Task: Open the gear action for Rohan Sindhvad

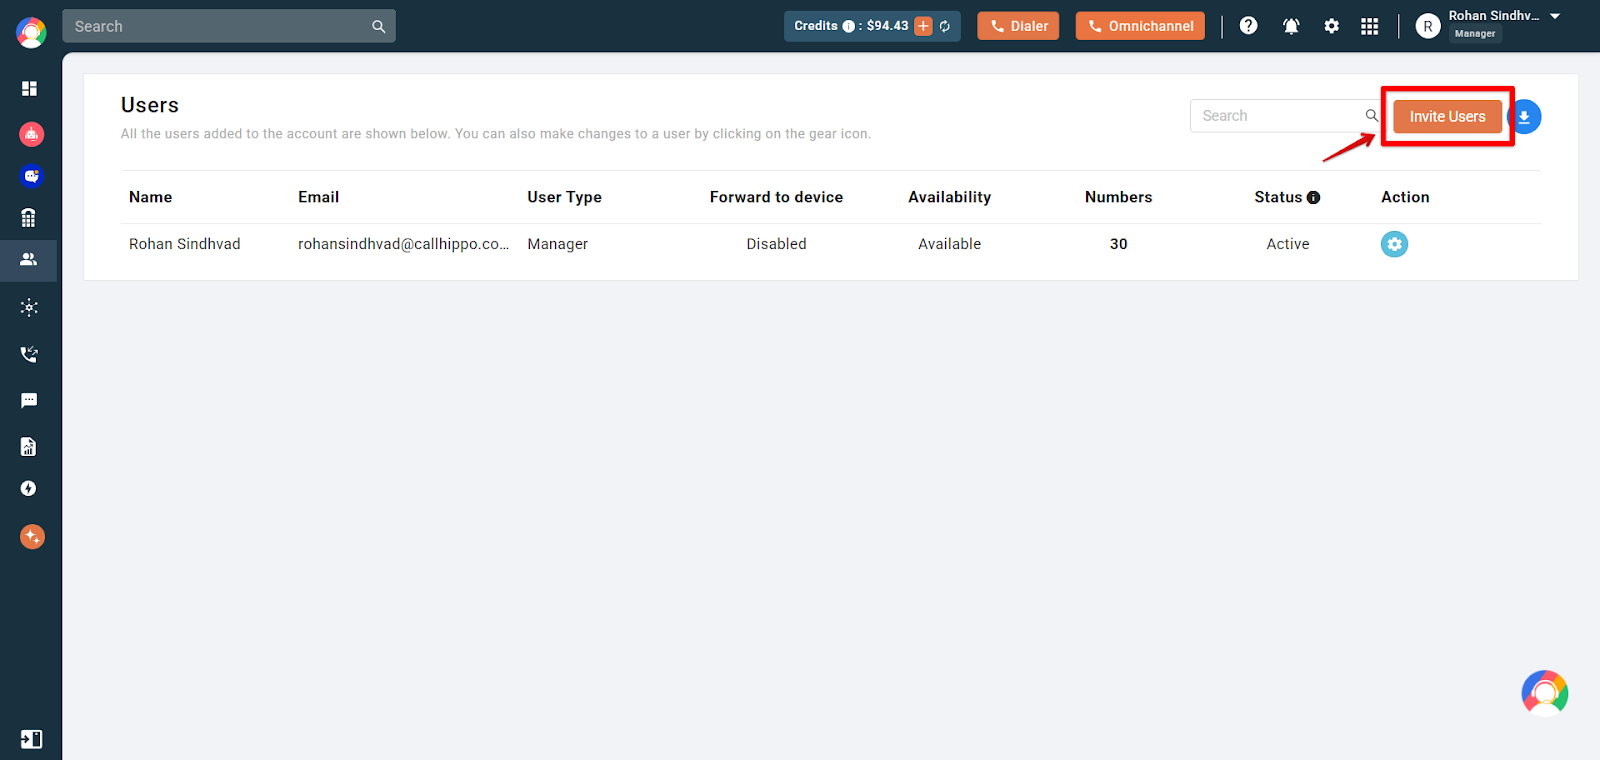Action: click(x=1394, y=244)
